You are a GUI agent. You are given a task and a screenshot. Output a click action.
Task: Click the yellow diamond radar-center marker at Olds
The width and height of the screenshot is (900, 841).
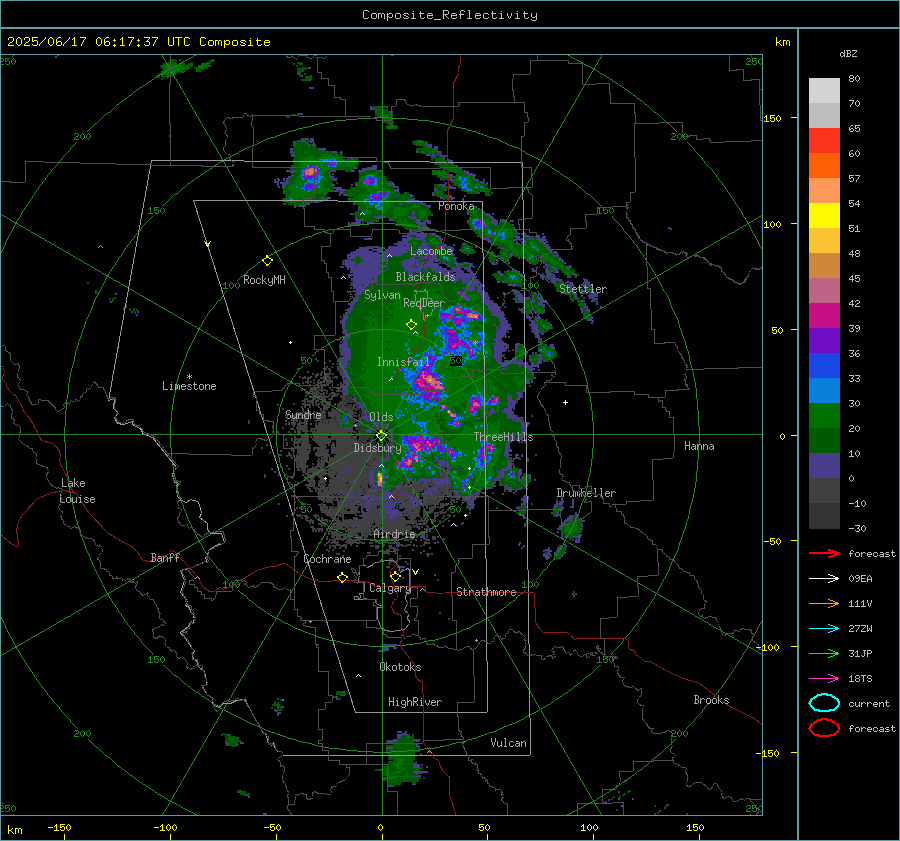381,436
